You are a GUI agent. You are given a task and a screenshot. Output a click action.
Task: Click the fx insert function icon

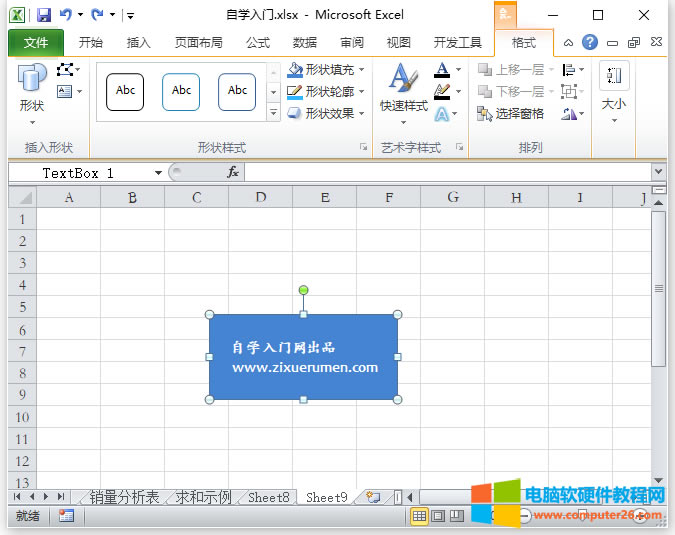pos(233,172)
